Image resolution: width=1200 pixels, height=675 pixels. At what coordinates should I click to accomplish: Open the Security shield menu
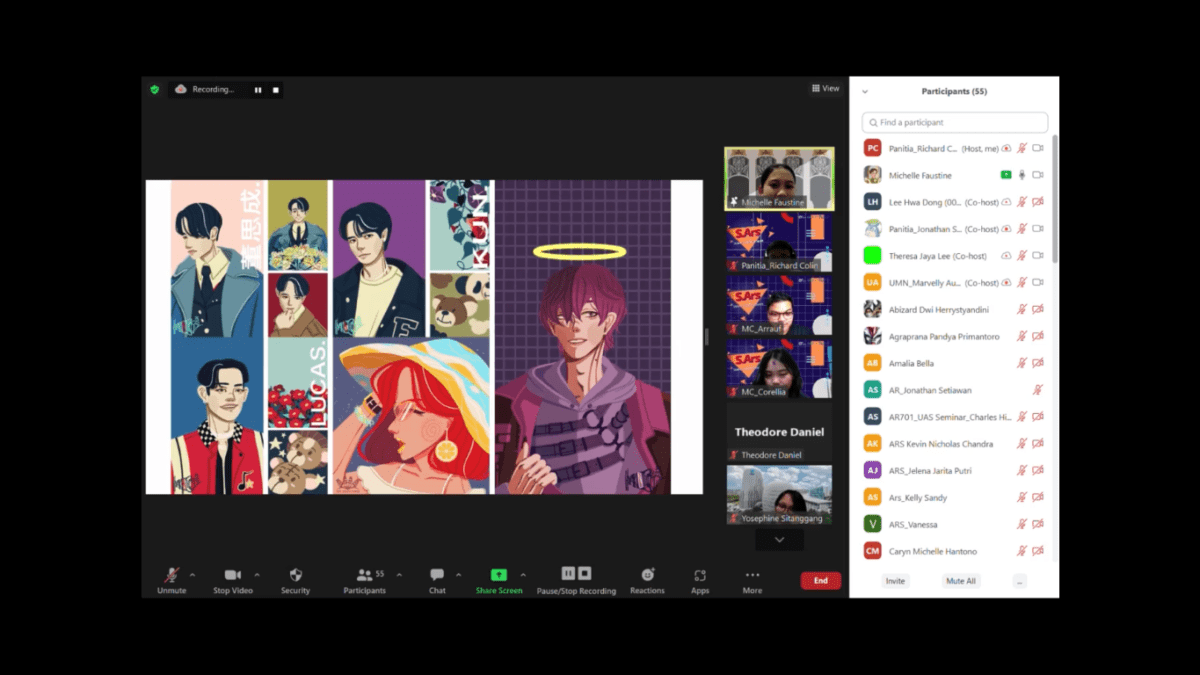click(x=295, y=576)
